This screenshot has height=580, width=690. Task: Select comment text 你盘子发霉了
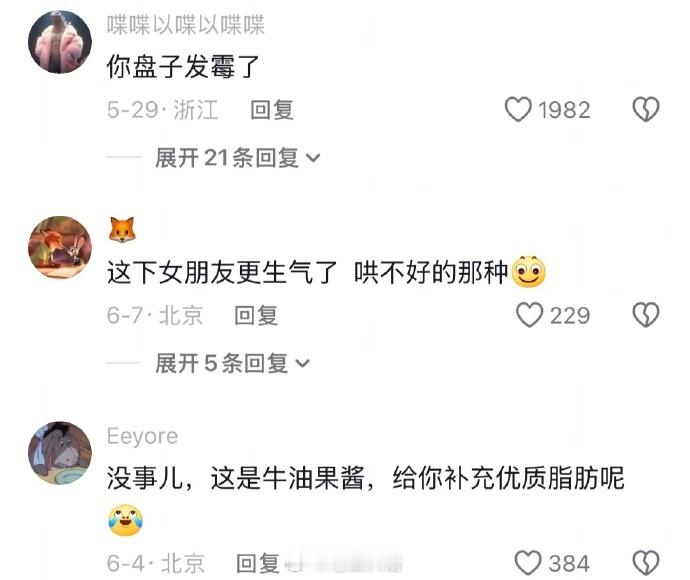pos(183,66)
